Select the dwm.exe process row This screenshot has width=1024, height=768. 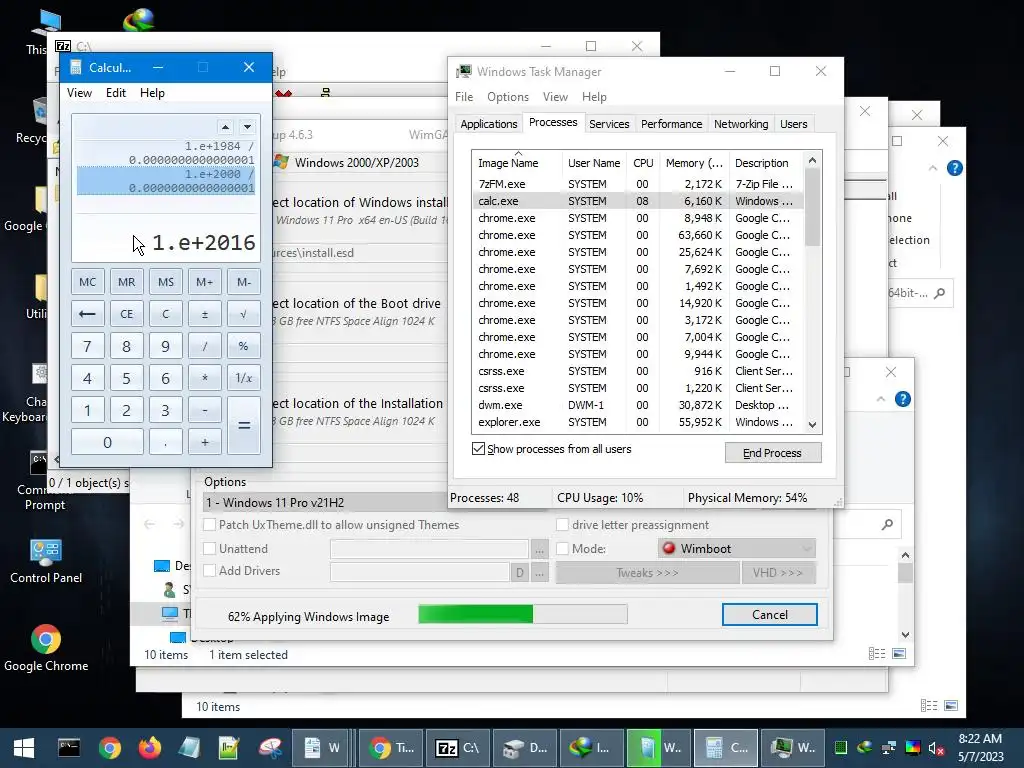(x=638, y=405)
